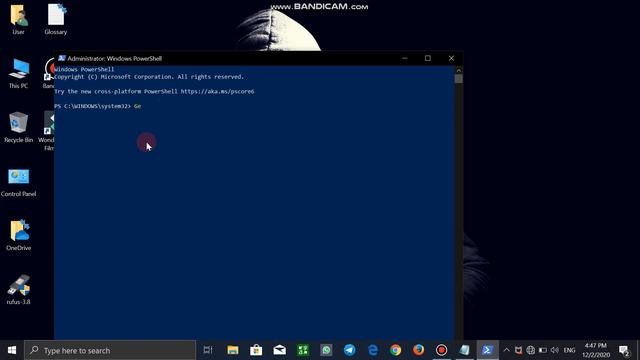640x360 pixels.
Task: Close the Administrator PowerShell window
Action: click(451, 58)
